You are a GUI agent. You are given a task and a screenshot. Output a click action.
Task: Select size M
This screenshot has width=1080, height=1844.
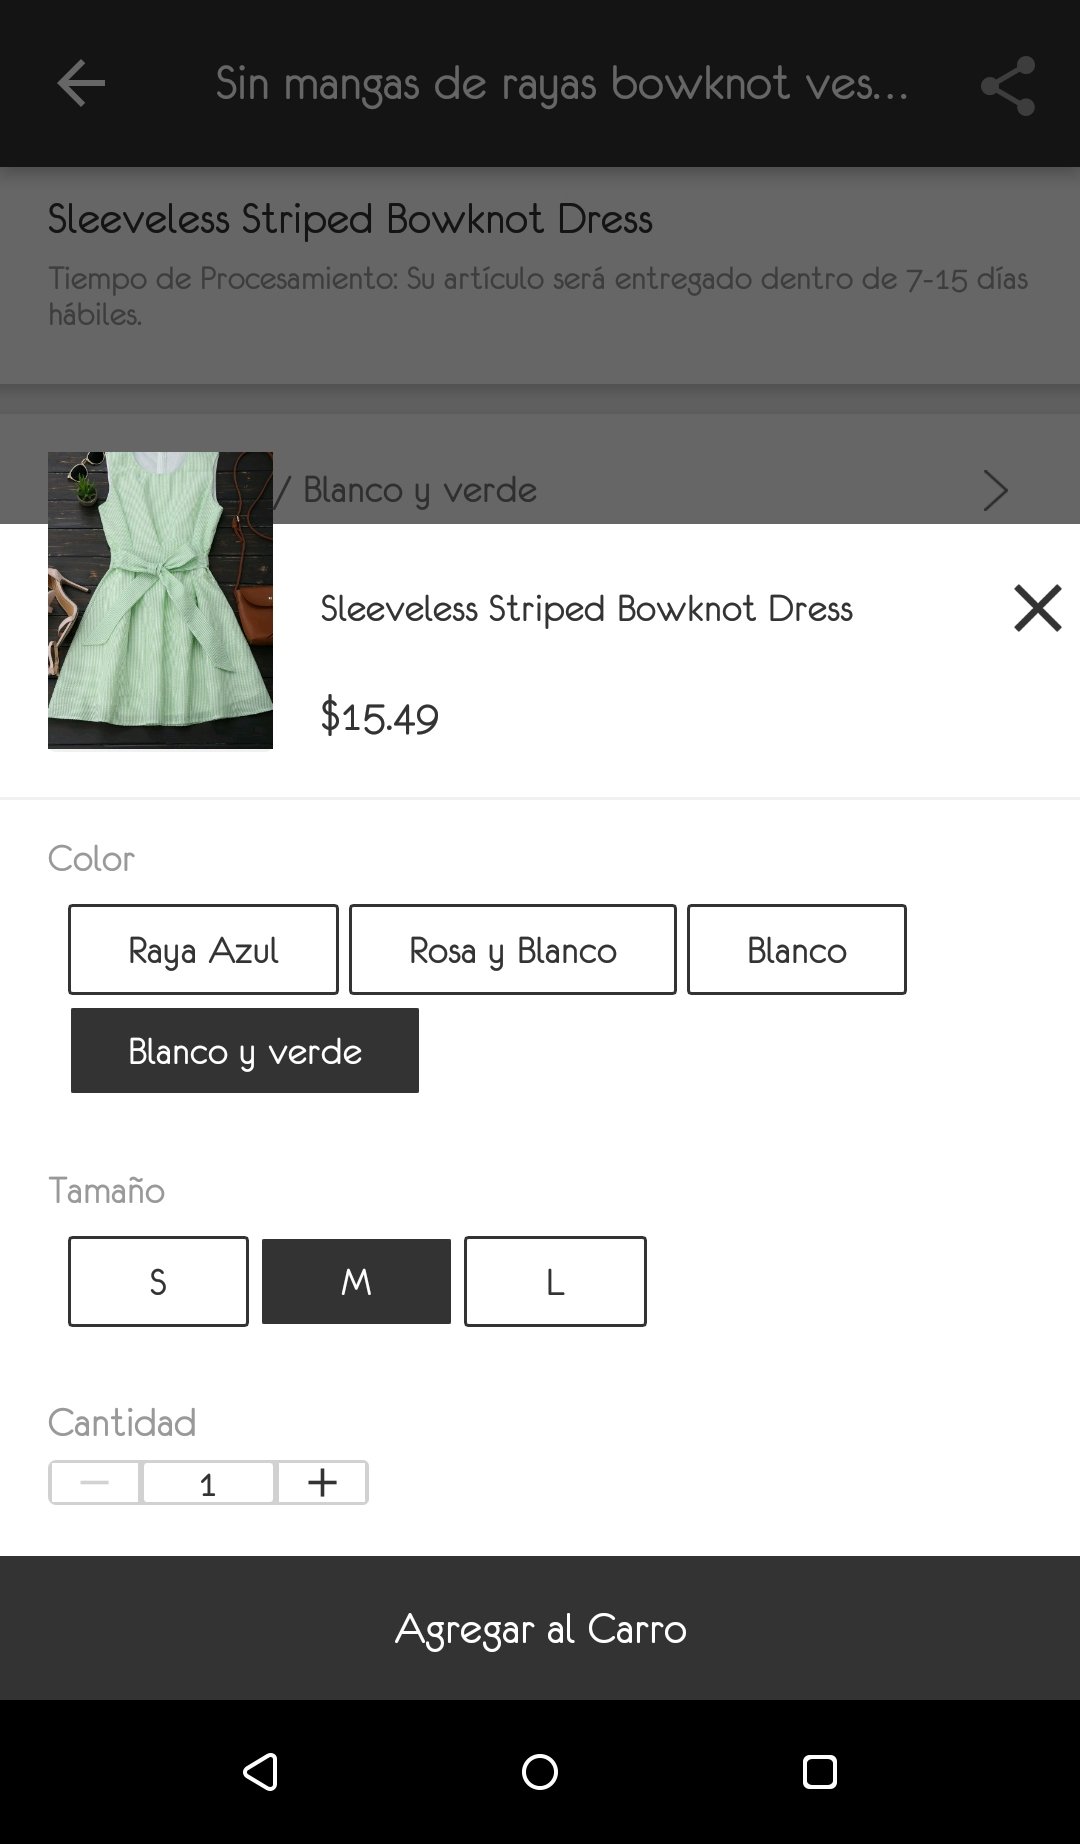pos(356,1281)
